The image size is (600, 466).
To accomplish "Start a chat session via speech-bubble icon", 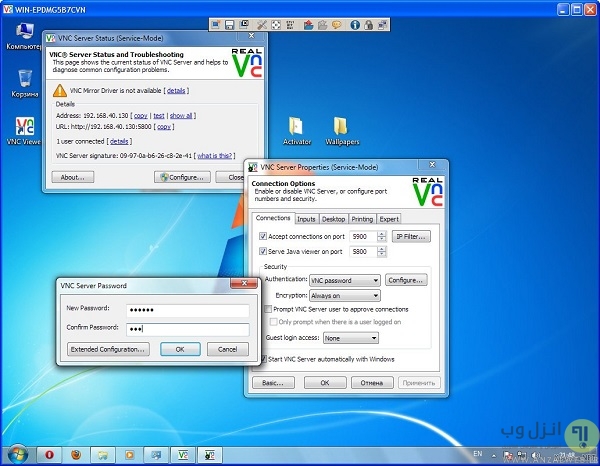I will tap(336, 25).
